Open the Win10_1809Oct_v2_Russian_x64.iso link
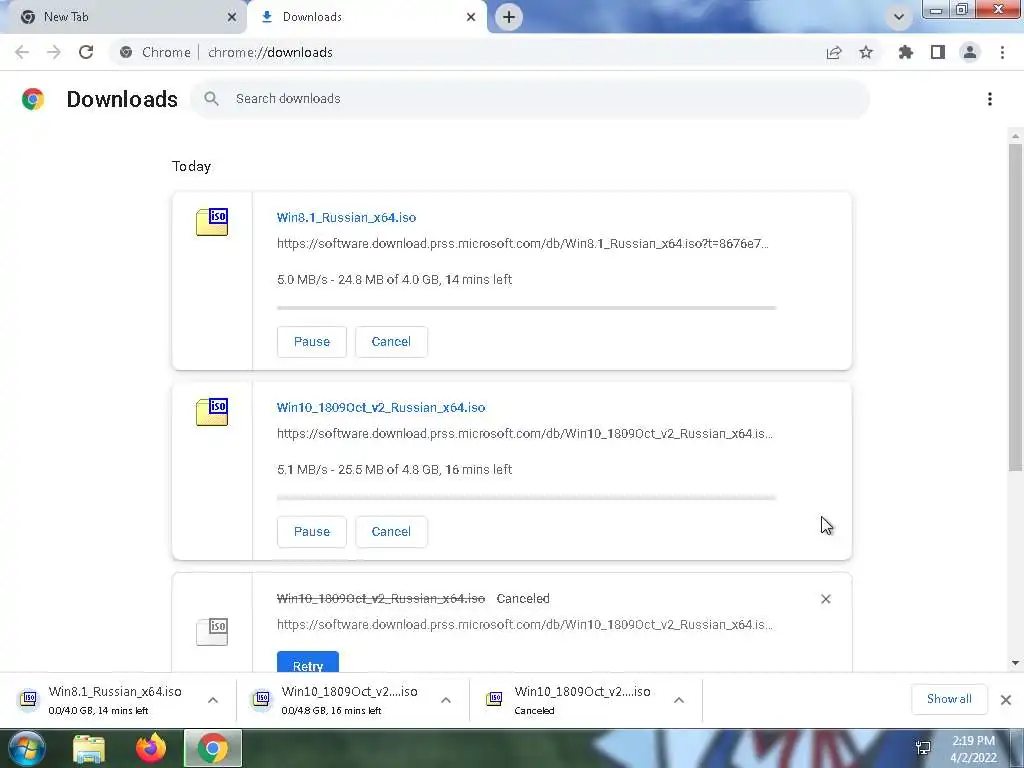Viewport: 1024px width, 768px height. coord(381,408)
